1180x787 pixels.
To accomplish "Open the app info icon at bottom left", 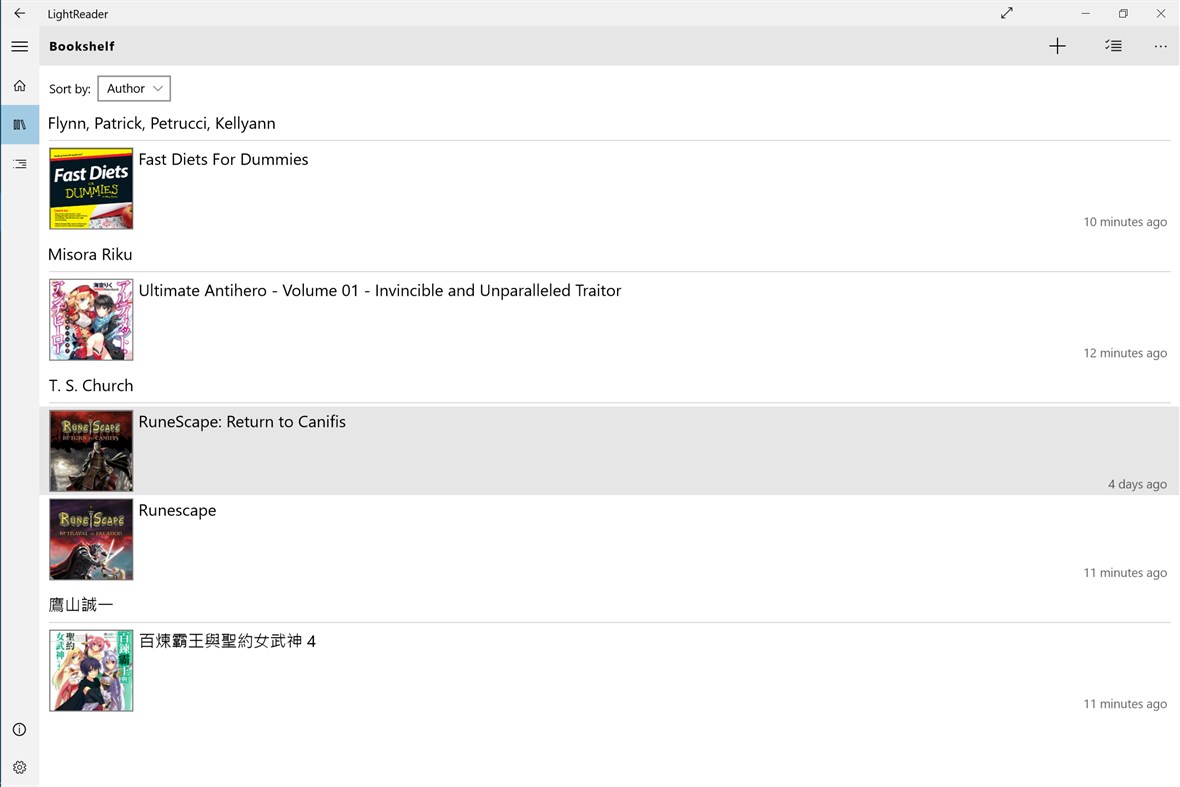I will tap(19, 729).
